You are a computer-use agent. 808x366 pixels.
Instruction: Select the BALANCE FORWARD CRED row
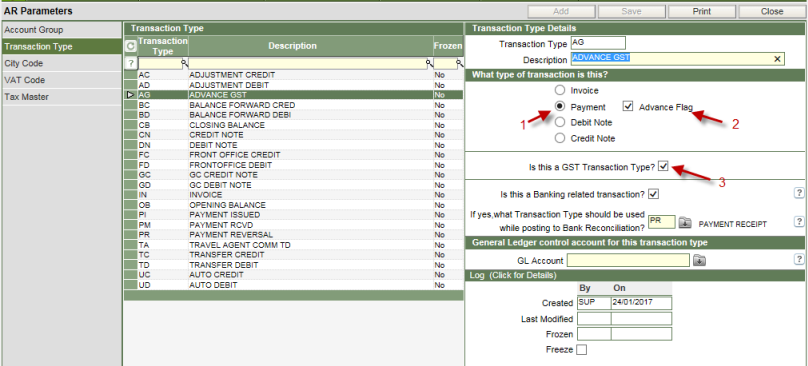294,105
